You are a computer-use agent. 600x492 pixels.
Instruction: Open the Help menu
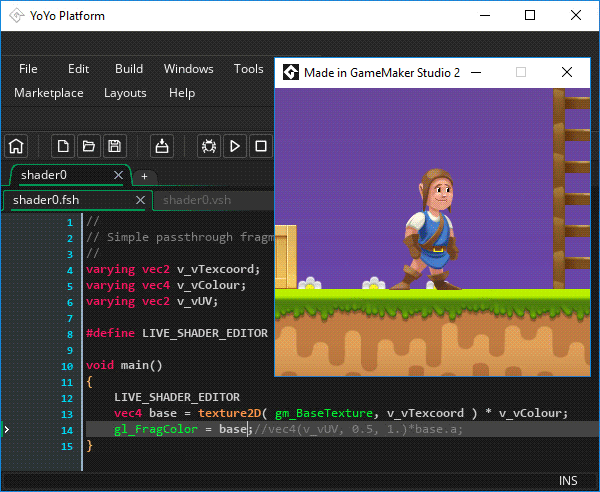tap(182, 93)
